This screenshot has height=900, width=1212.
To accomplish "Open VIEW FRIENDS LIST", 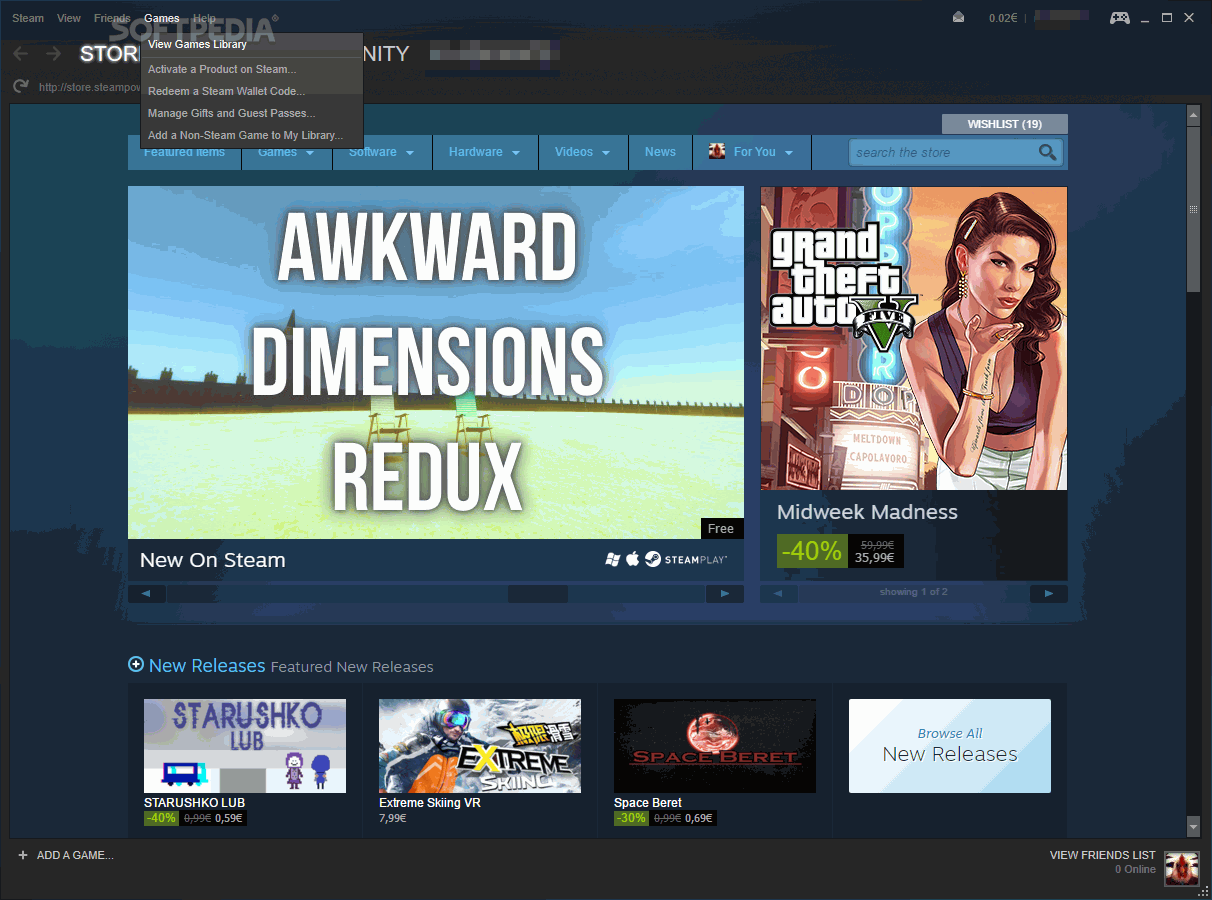I will [1102, 855].
